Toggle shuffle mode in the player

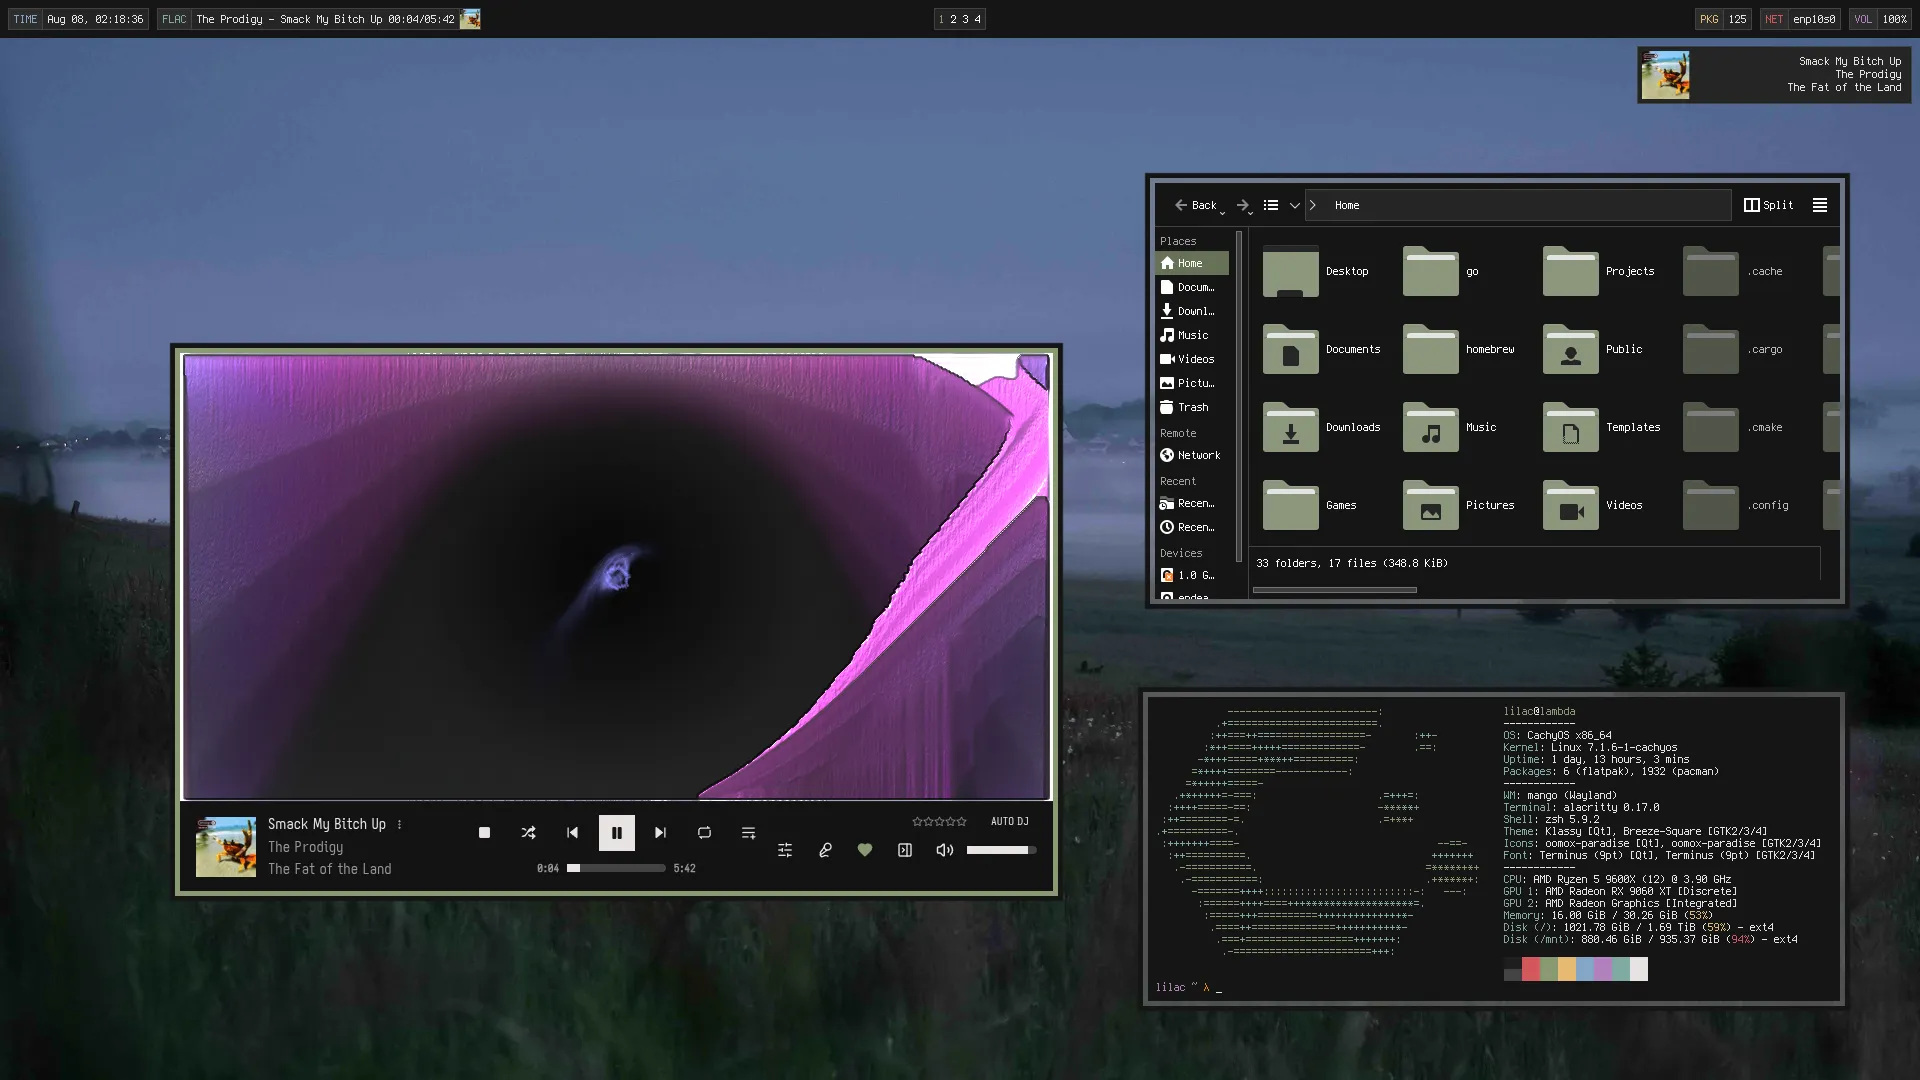(x=528, y=833)
